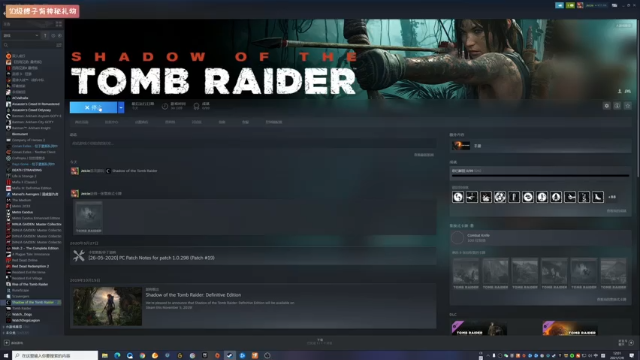Open second game tab in tab row
Image resolution: width=640 pixels, height=360 pixels.
111,122
